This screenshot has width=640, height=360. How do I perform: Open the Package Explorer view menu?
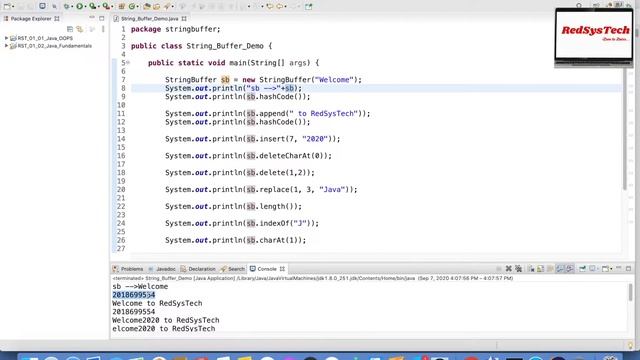coord(103,29)
